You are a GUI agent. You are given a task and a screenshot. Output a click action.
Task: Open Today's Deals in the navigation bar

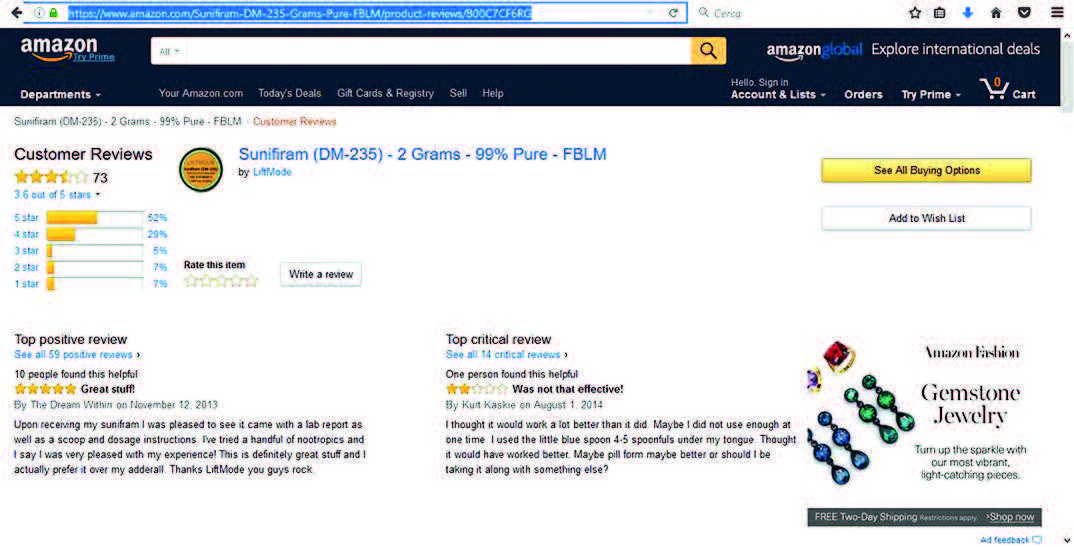(x=289, y=93)
